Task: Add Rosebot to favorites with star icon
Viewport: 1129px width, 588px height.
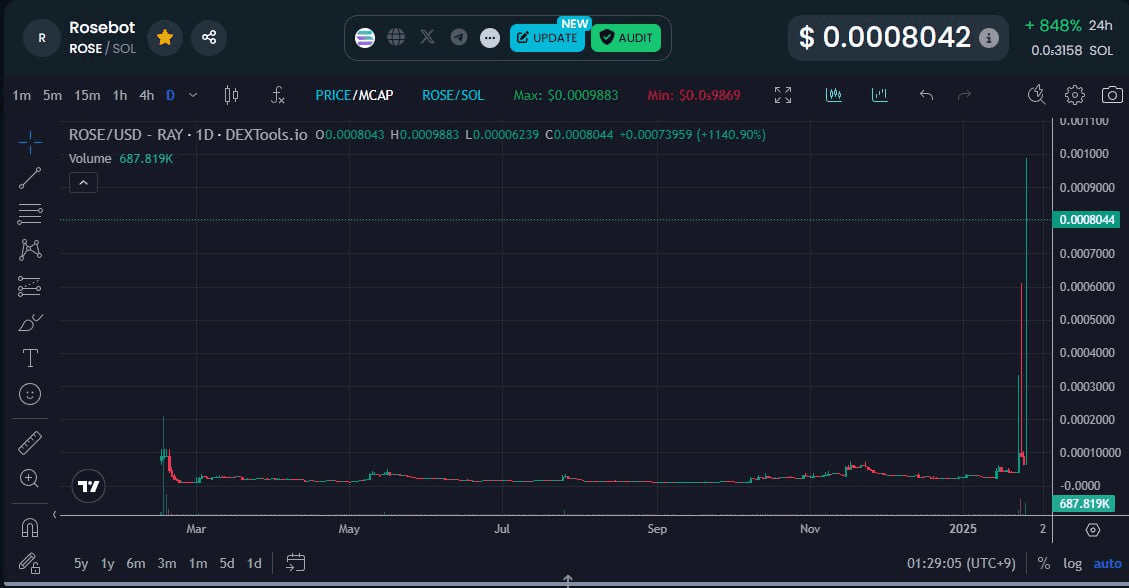Action: coord(165,37)
